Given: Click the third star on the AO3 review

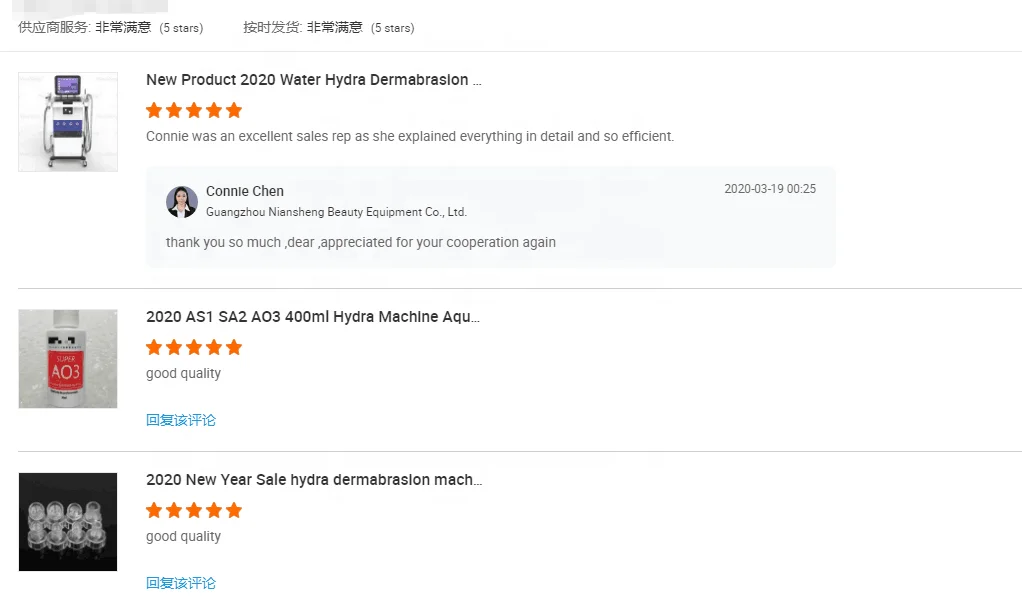Looking at the screenshot, I should pyautogui.click(x=194, y=347).
